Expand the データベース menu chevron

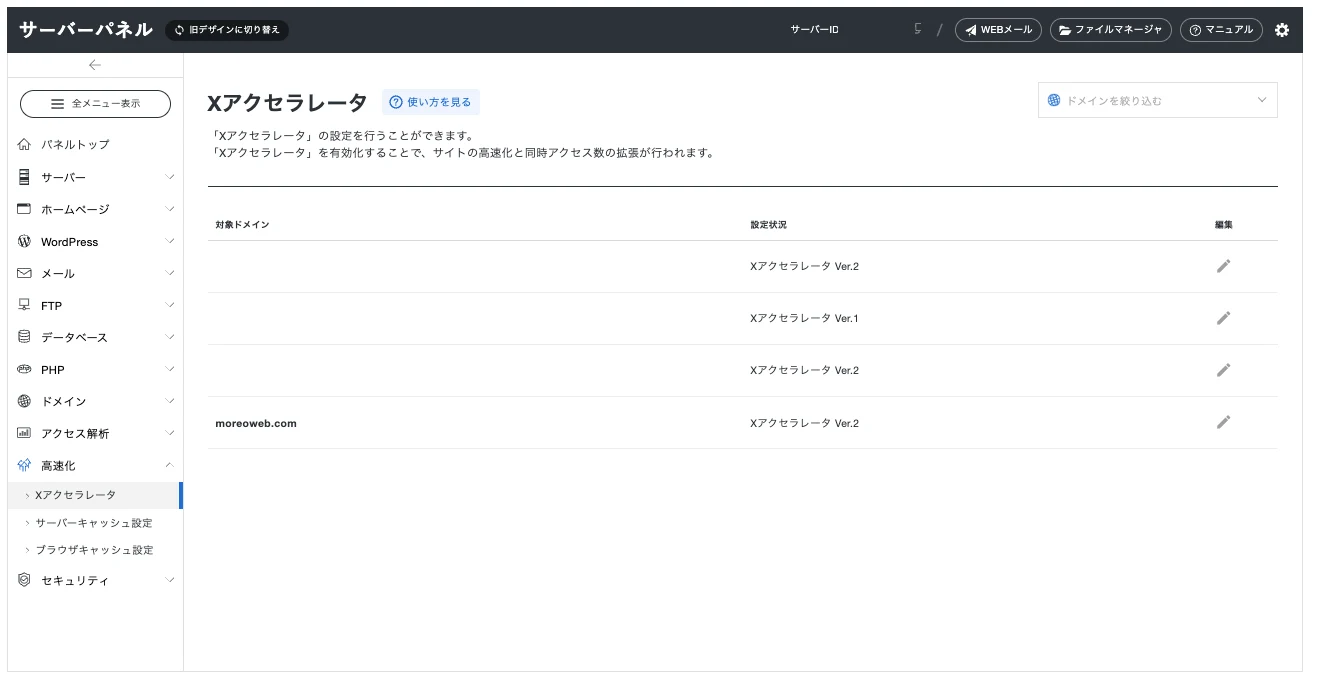pyautogui.click(x=170, y=337)
